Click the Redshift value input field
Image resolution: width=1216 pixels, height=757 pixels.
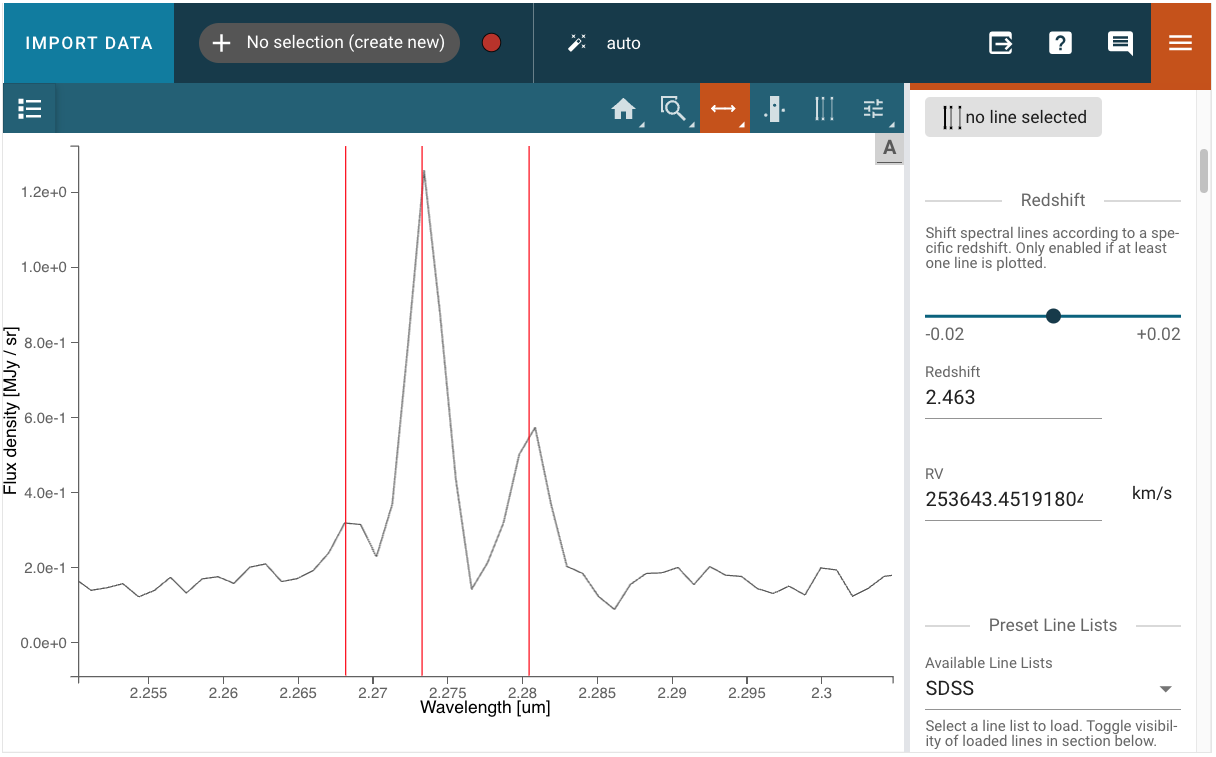pyautogui.click(x=1012, y=397)
